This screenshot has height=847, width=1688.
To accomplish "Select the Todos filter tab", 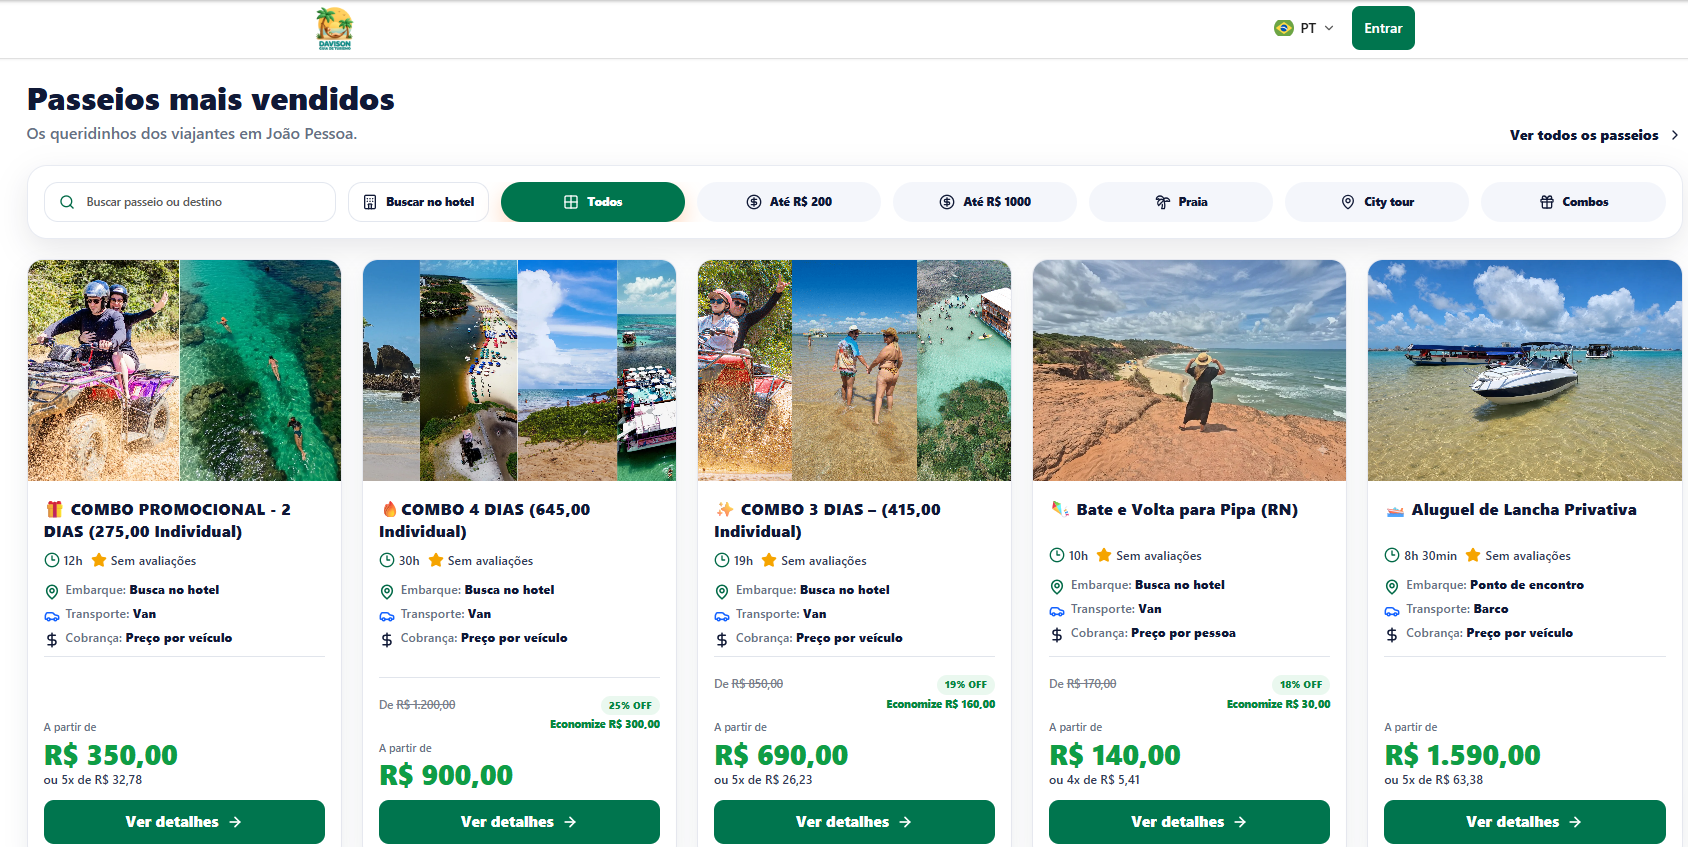I will [x=593, y=202].
